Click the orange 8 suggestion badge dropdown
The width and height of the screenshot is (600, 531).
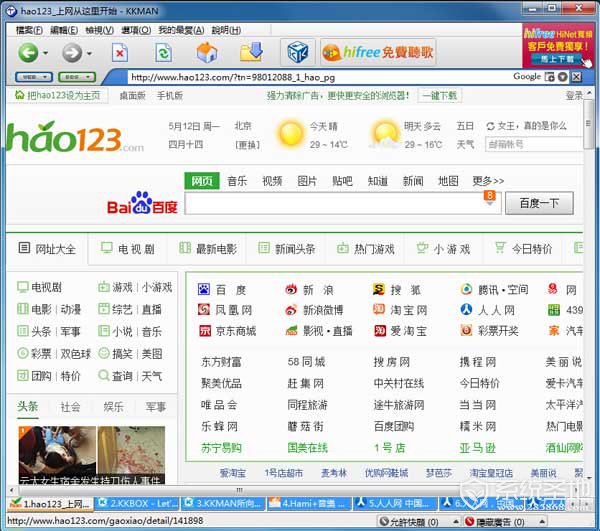[x=490, y=198]
